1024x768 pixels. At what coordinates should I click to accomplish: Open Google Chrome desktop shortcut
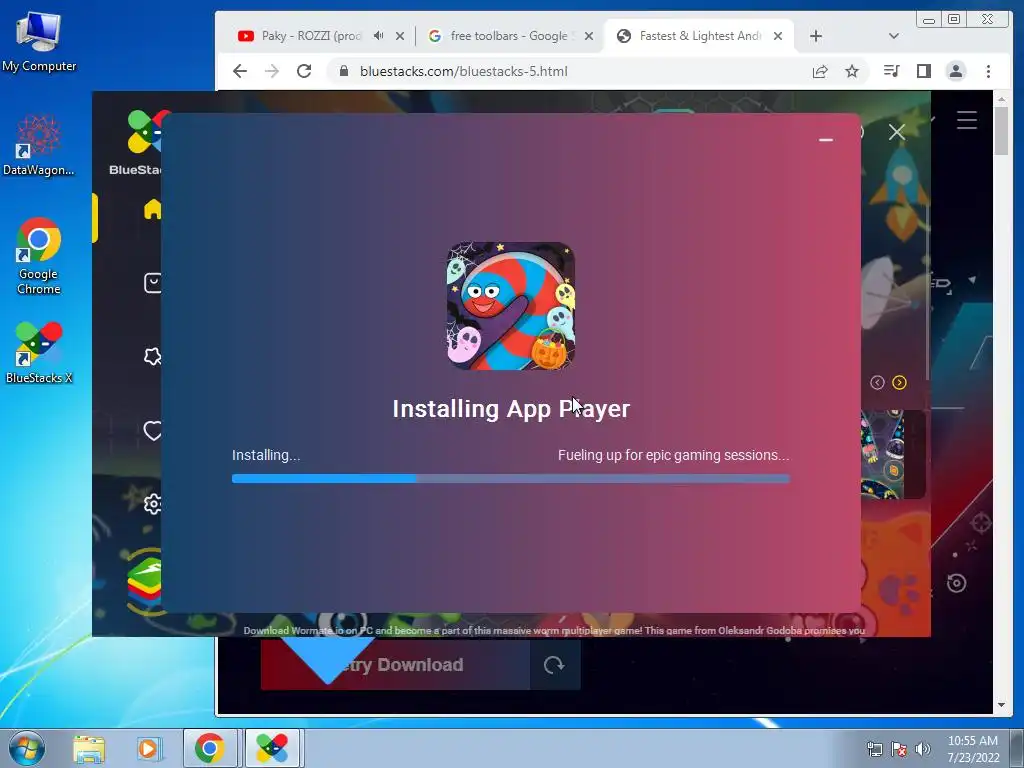click(39, 256)
